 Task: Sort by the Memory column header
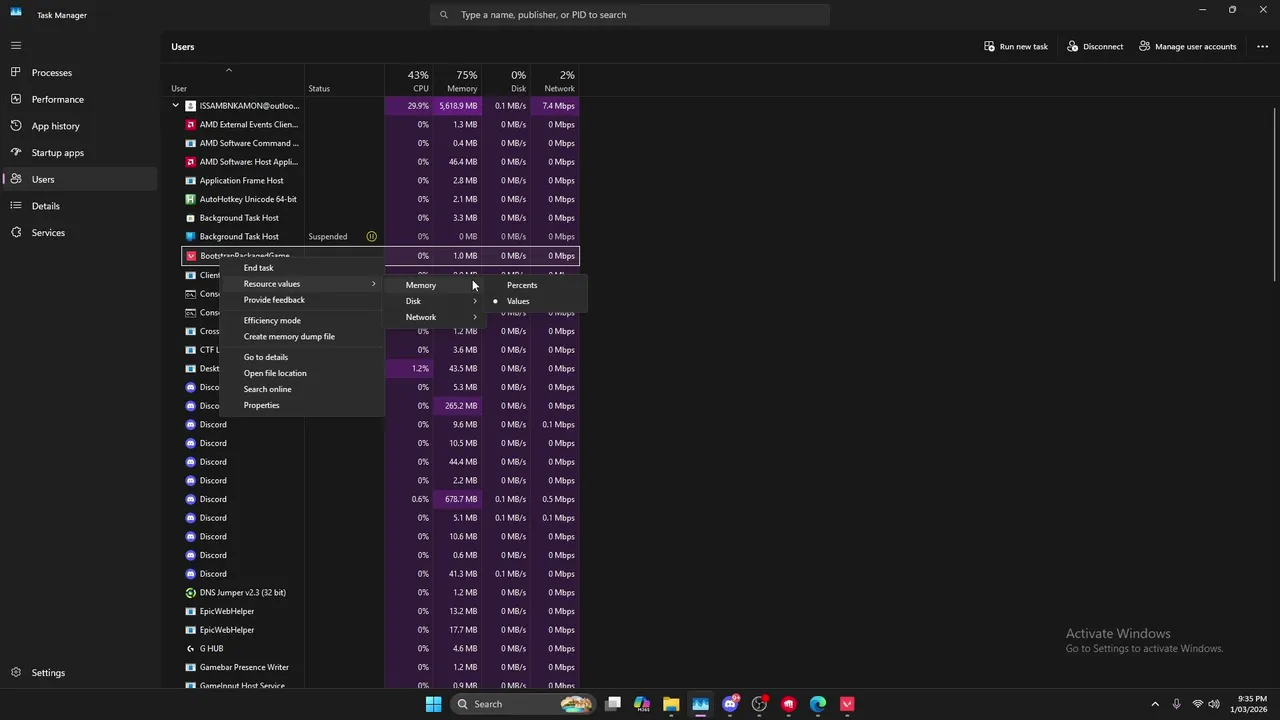(x=457, y=80)
